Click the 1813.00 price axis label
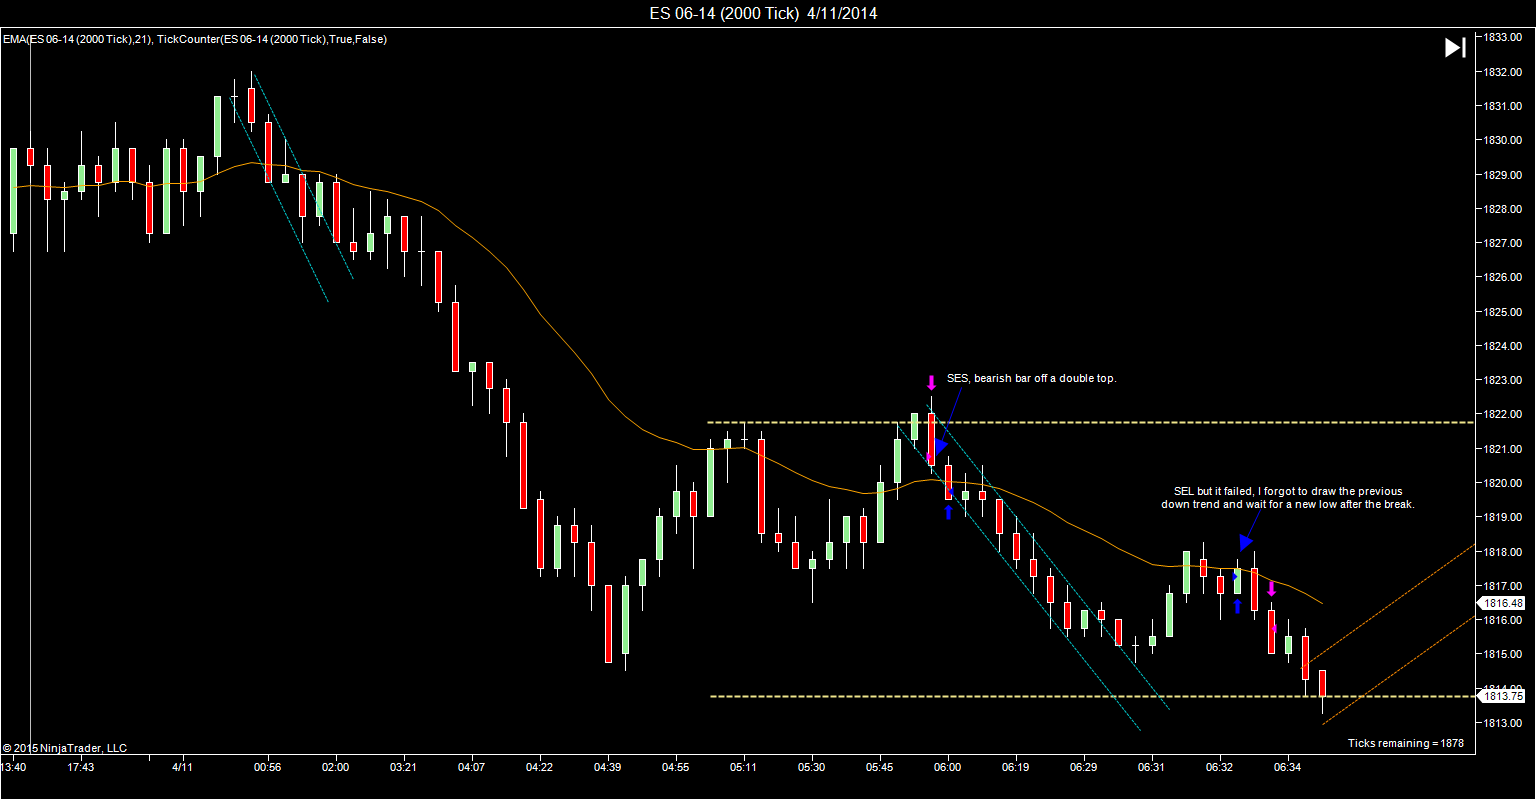The width and height of the screenshot is (1536, 800). pyautogui.click(x=1502, y=723)
